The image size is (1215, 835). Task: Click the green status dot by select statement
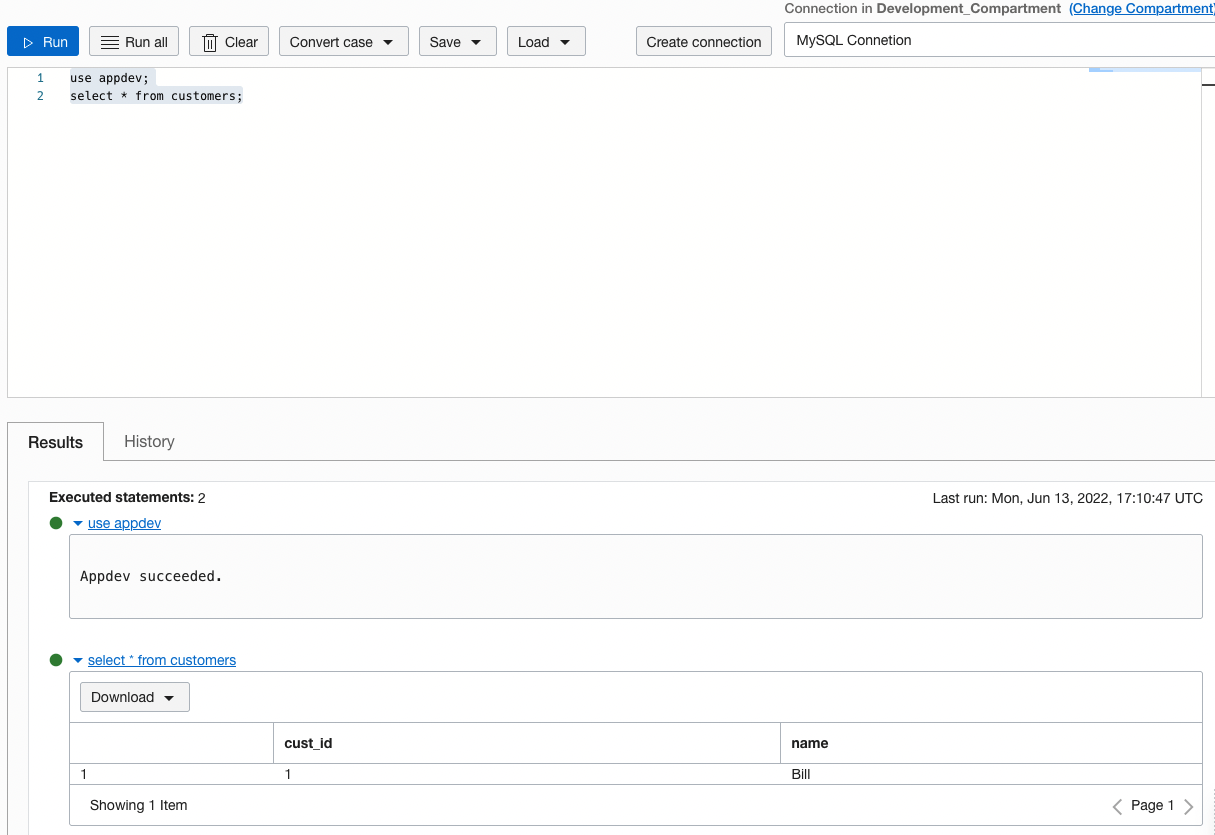[x=55, y=659]
